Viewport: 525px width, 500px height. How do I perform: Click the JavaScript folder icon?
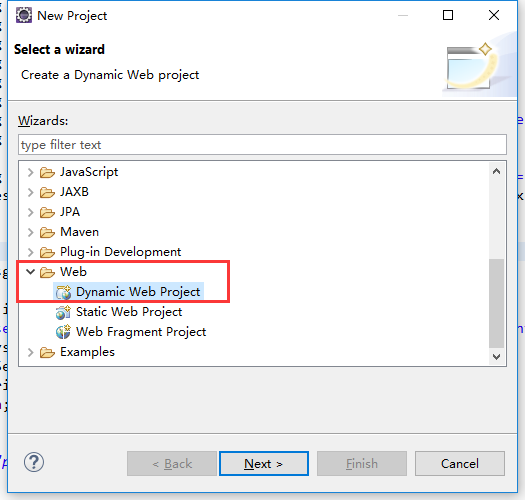pyautogui.click(x=47, y=172)
